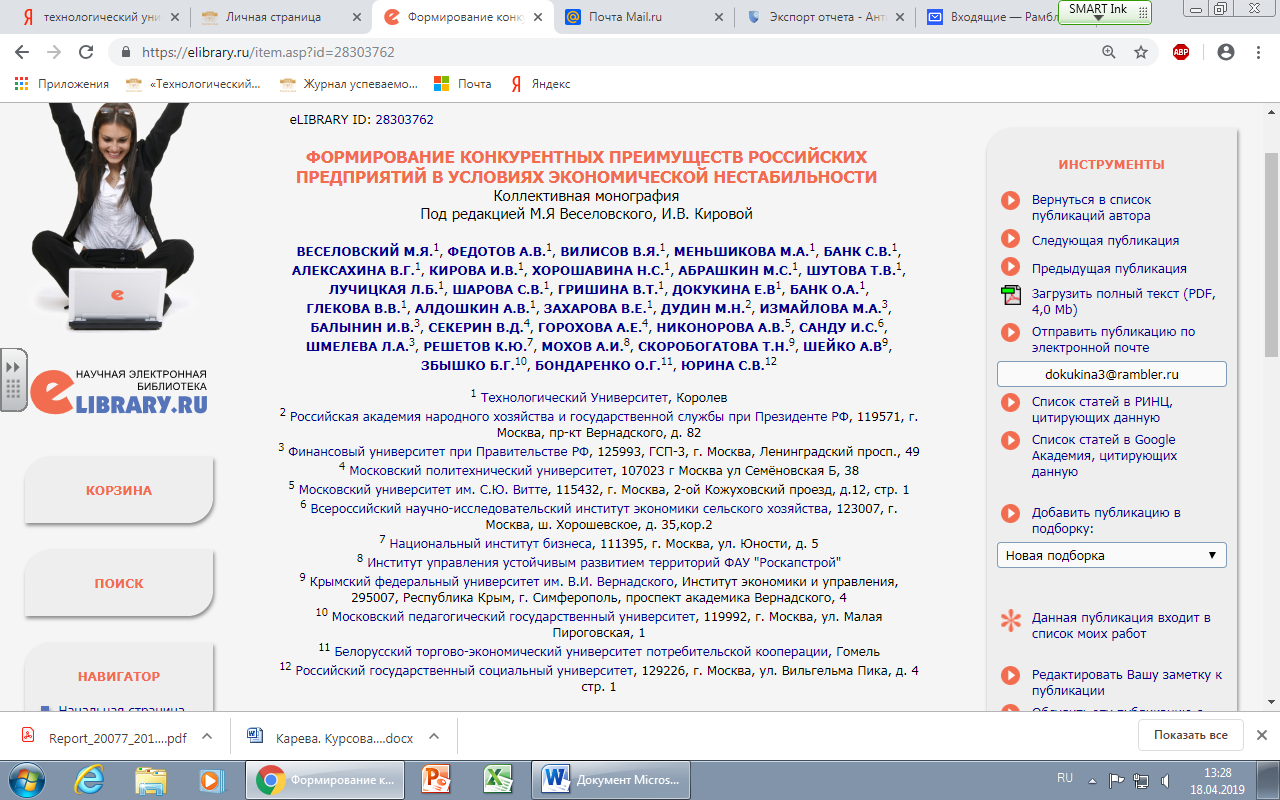Click red arrow beside Google Академия list
1280x800 pixels.
1010,440
